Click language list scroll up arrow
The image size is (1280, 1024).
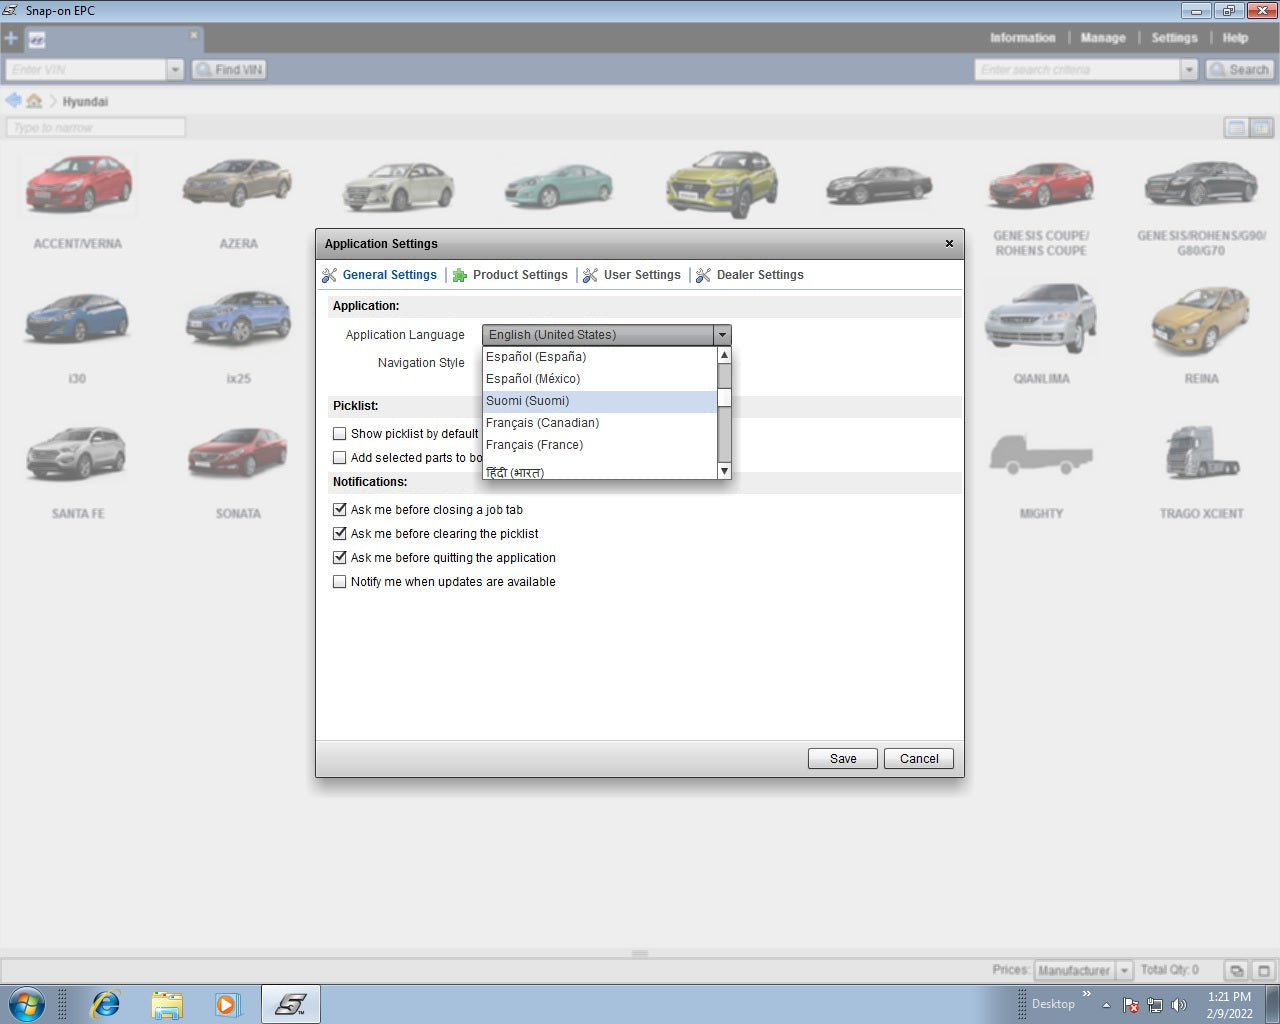click(x=724, y=355)
